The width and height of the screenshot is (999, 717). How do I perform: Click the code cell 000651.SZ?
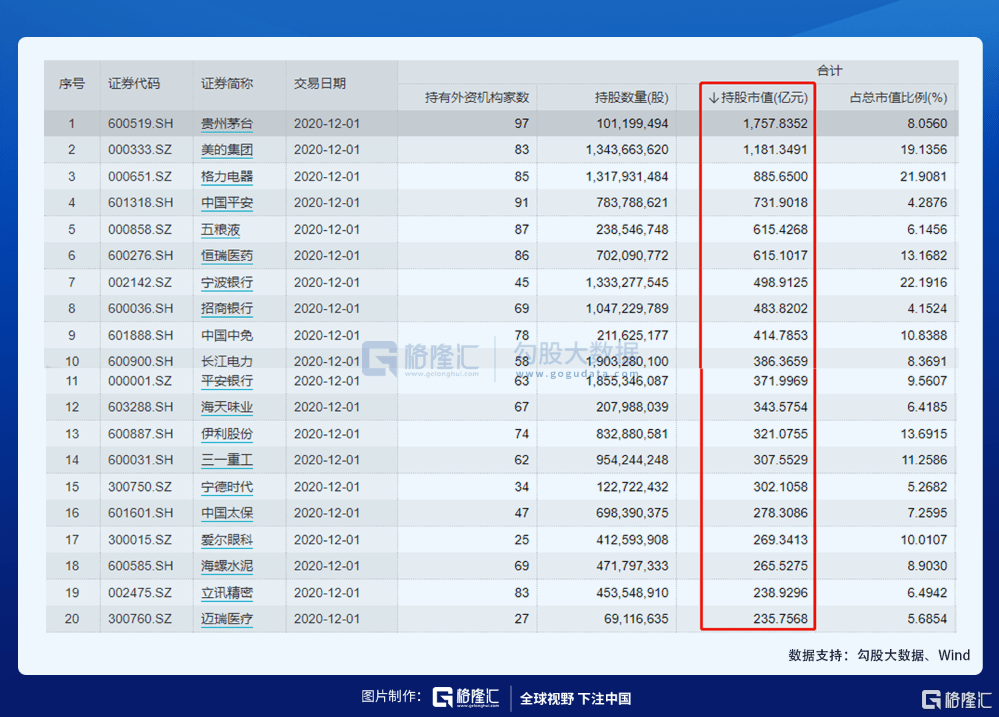tap(140, 177)
